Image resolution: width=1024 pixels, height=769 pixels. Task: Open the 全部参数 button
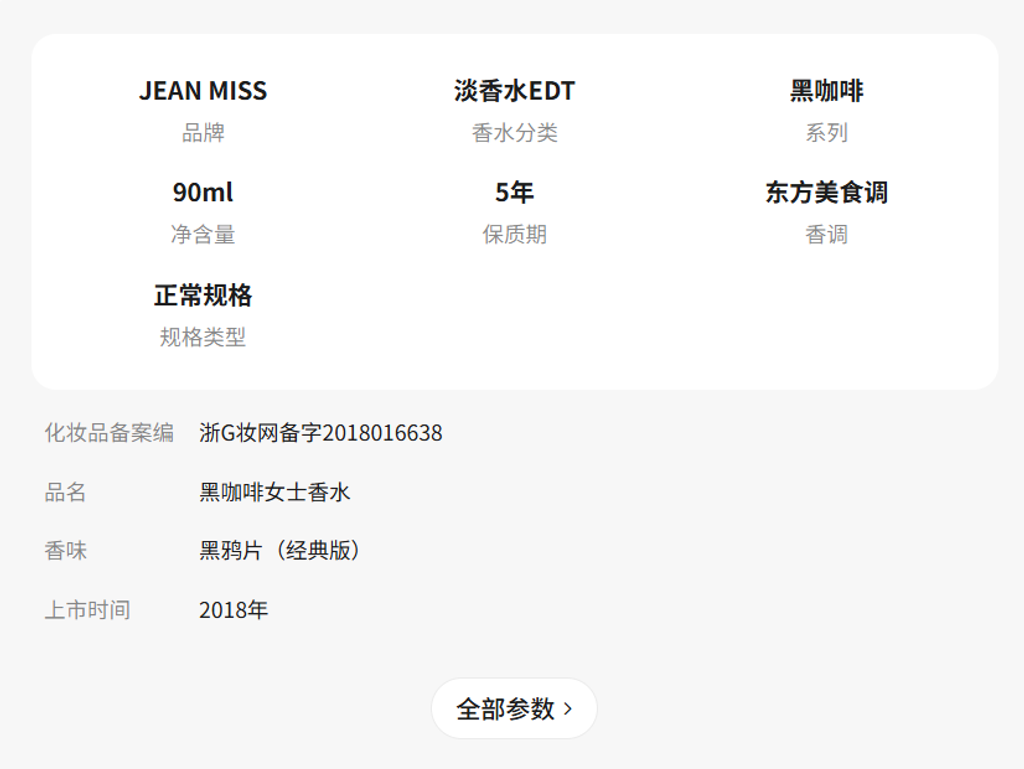tap(505, 709)
